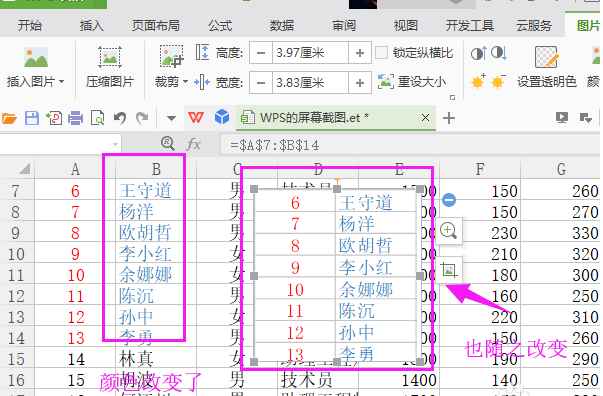
Task: Switch to the 页面布局 tab
Action: pos(156,26)
